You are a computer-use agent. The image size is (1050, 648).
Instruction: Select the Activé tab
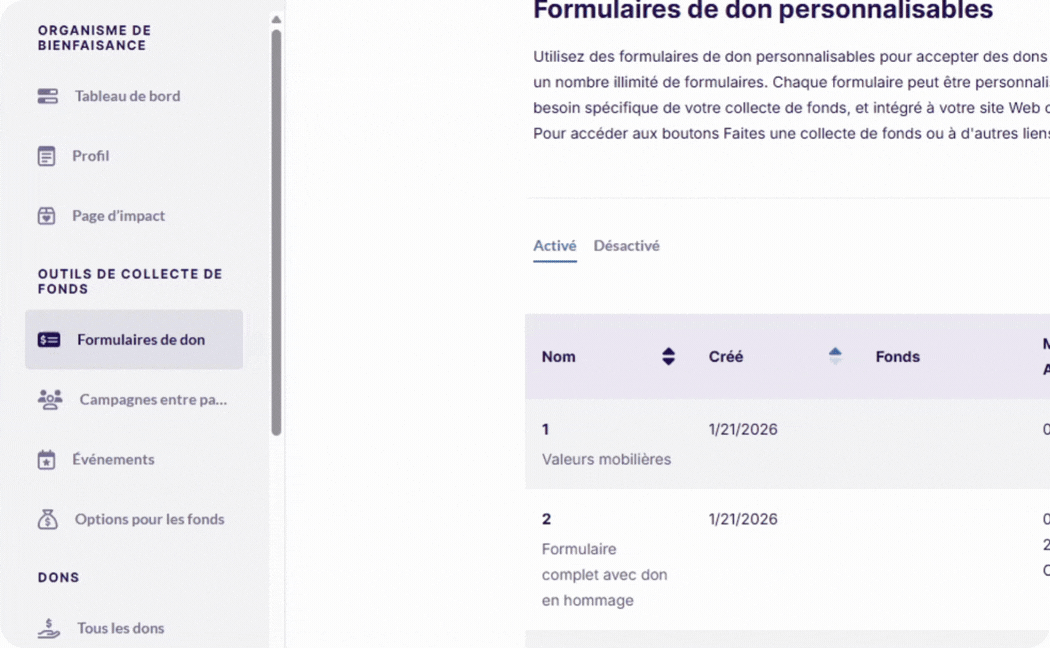point(554,246)
